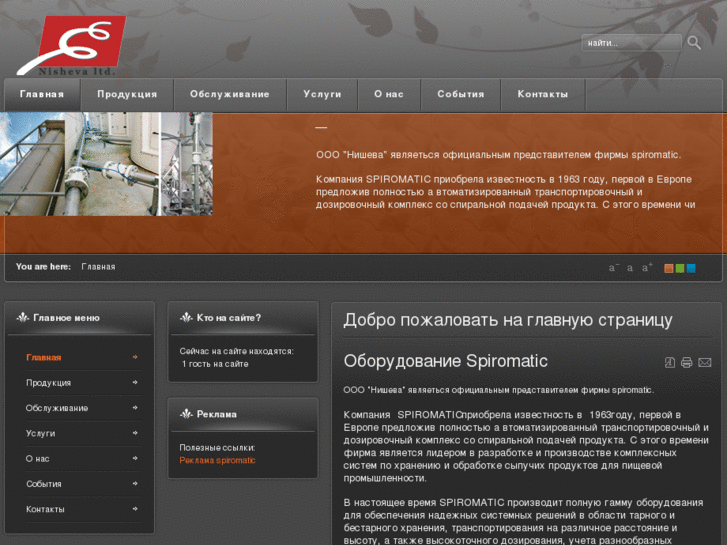This screenshot has height=545, width=727.
Task: Click the Spiromatic equipment banner photo
Action: pyautogui.click(x=106, y=164)
